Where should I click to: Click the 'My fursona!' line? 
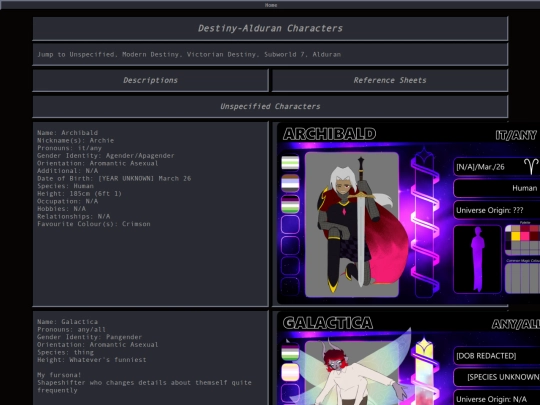click(x=59, y=375)
